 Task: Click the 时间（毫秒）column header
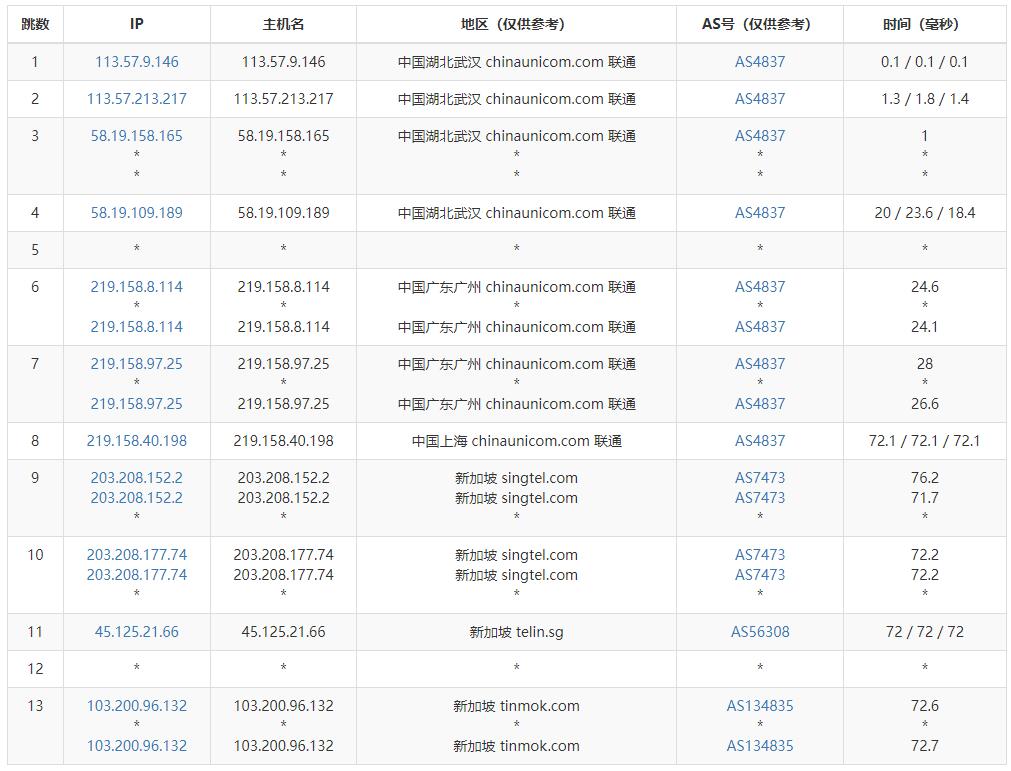point(925,24)
